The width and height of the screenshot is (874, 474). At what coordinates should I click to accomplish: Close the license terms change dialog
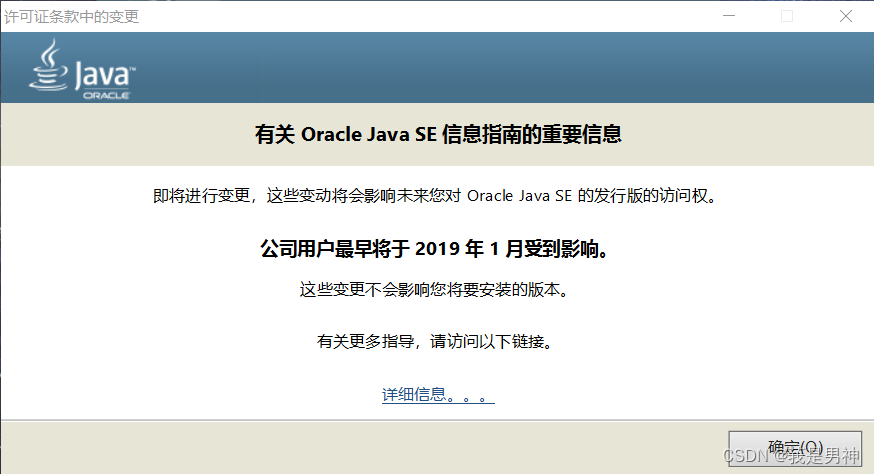tap(846, 16)
